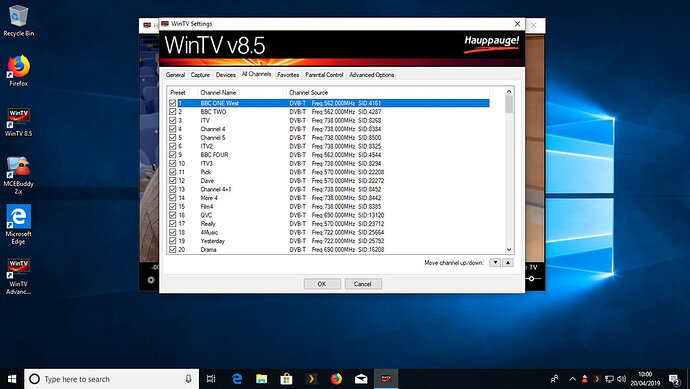The height and width of the screenshot is (389, 690).
Task: Open the Recycle Bin desktop icon
Action: 18,21
